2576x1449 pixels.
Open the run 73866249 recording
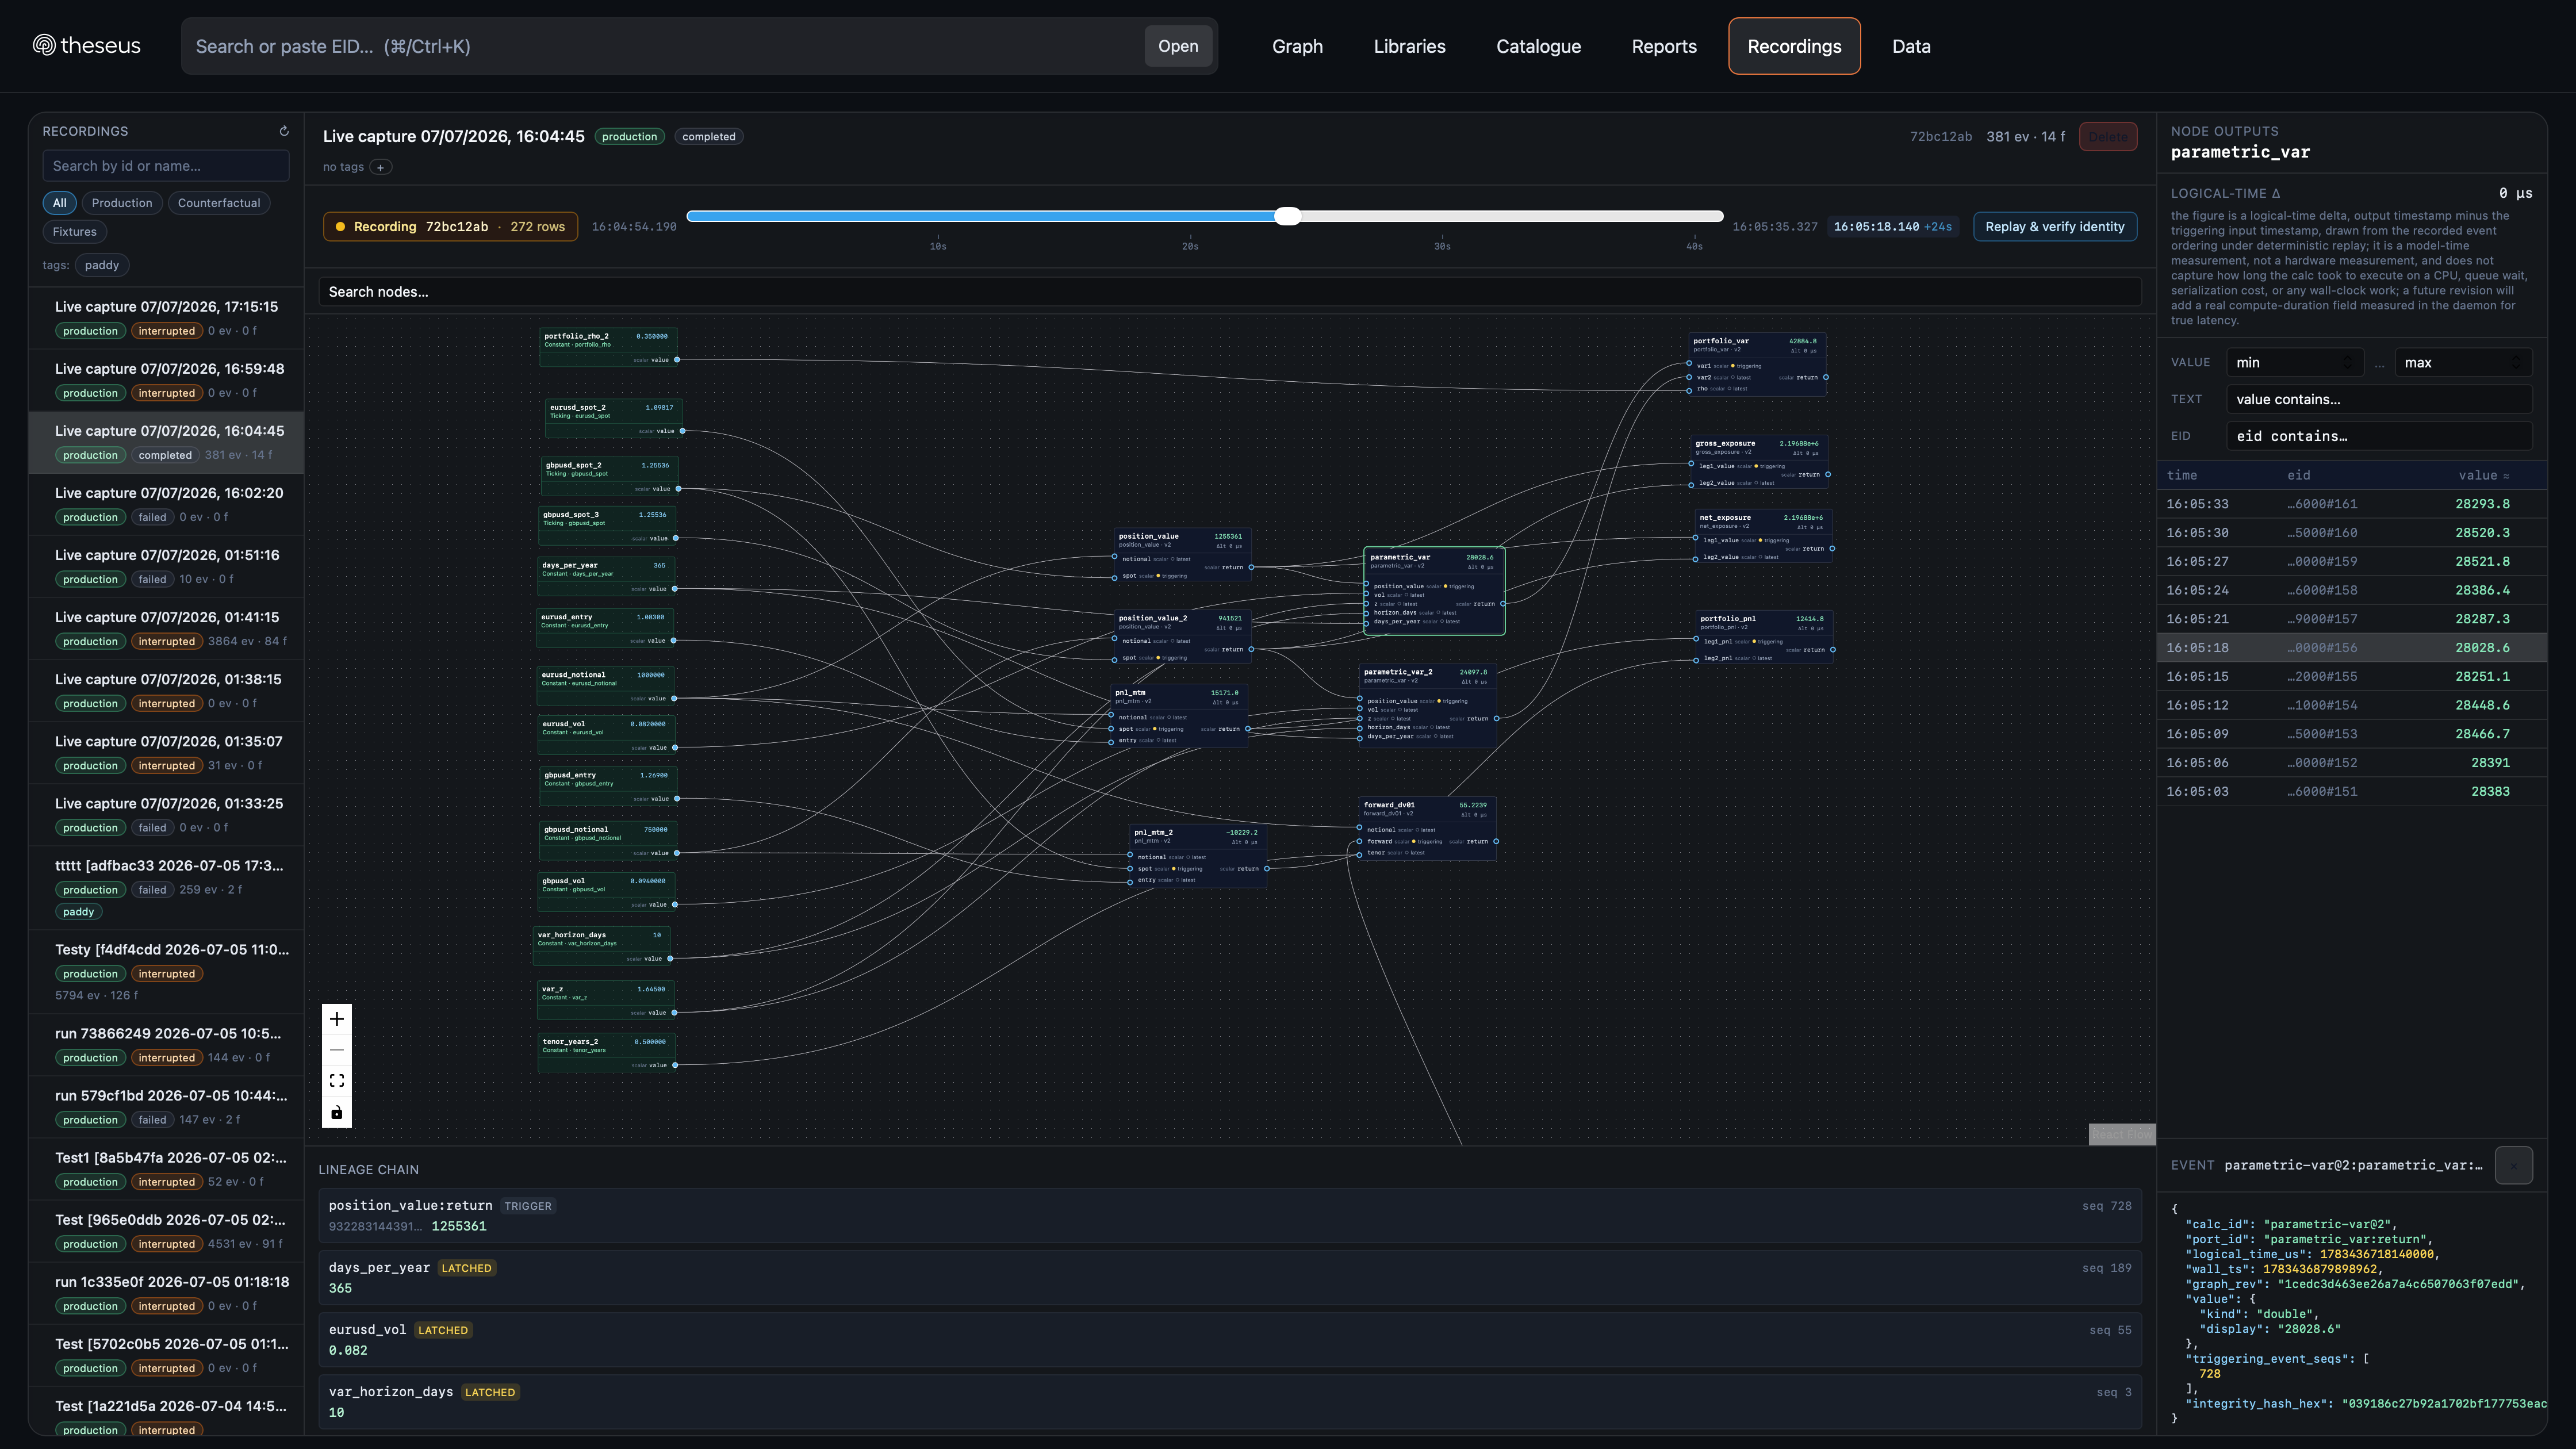tap(166, 1045)
